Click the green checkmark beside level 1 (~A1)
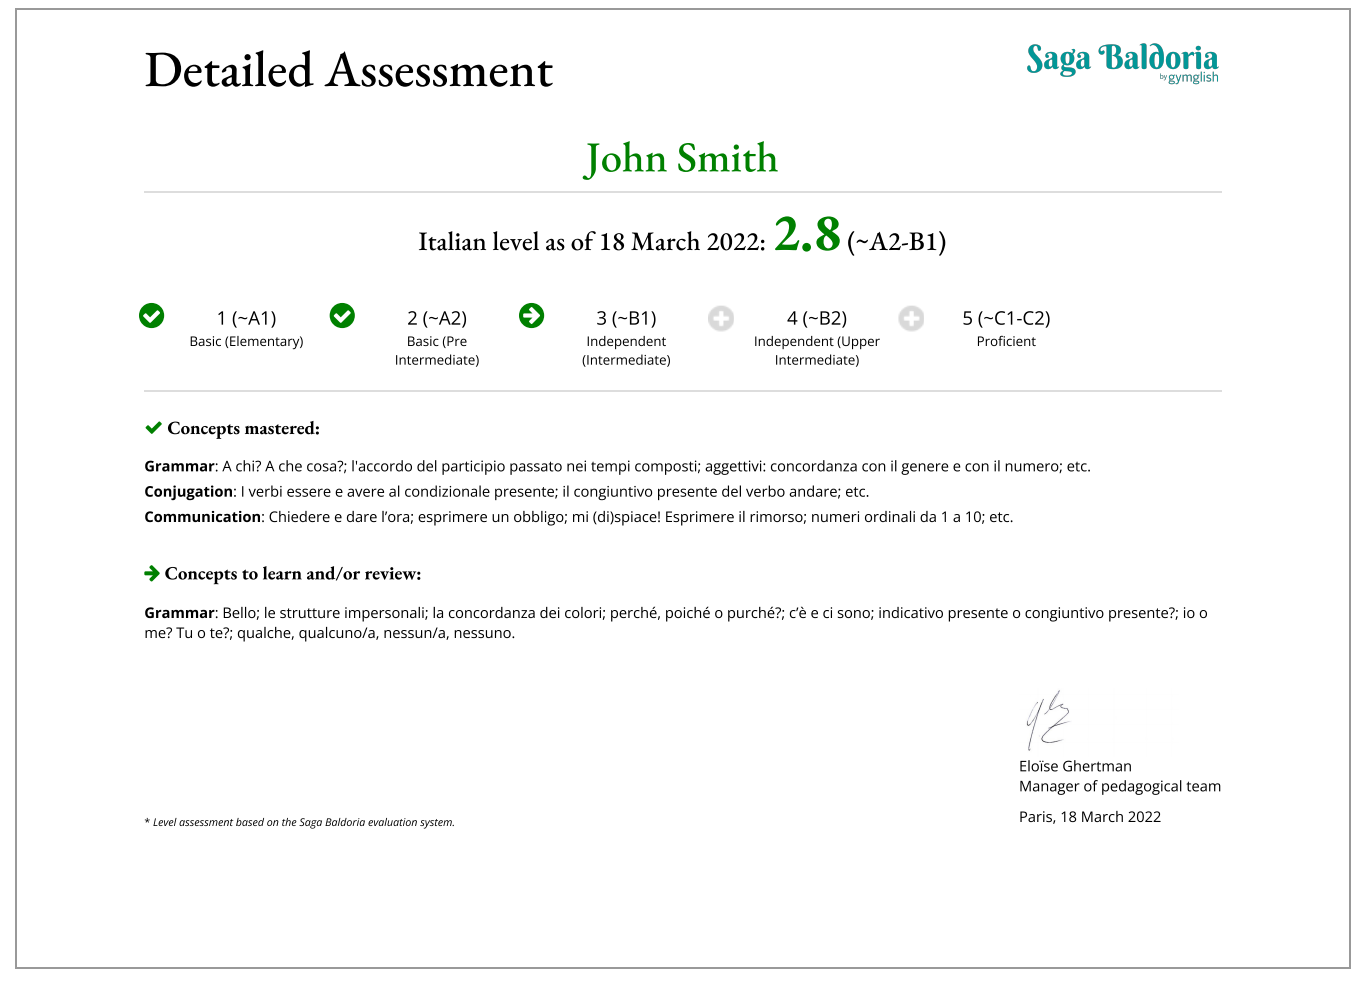1364x988 pixels. 152,316
